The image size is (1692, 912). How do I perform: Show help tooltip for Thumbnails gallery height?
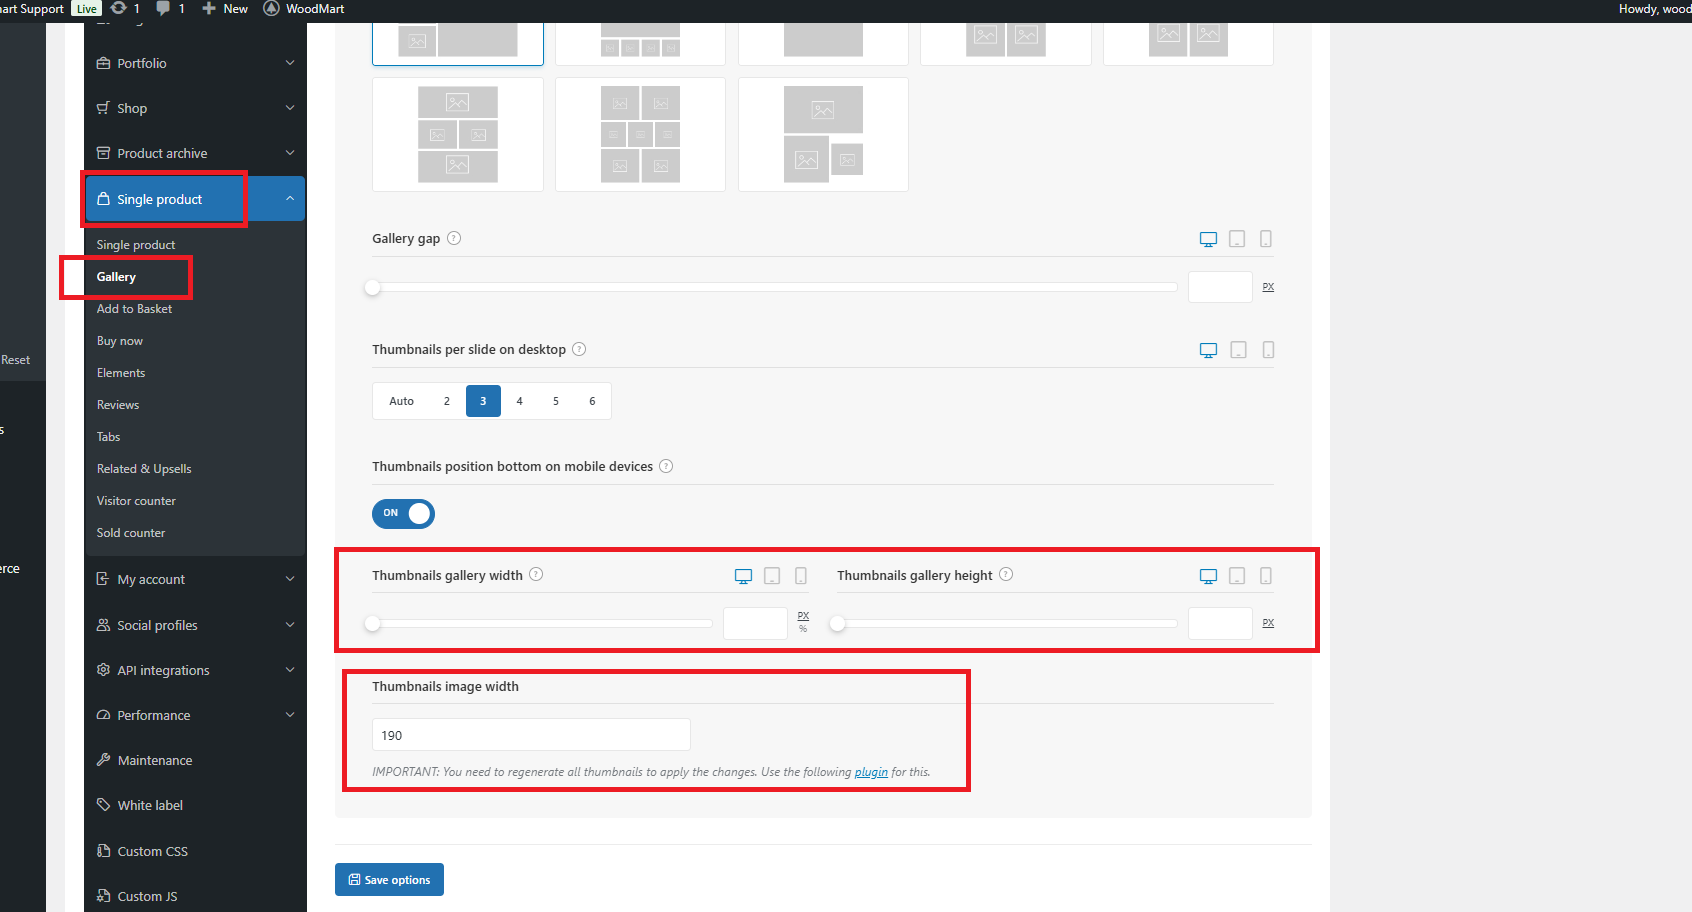pos(1006,574)
